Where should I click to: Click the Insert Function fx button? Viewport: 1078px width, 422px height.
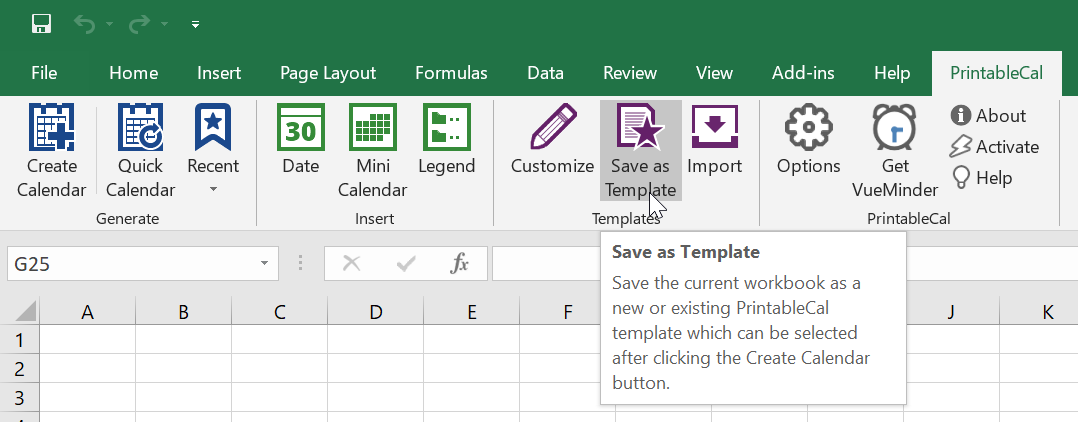[459, 264]
